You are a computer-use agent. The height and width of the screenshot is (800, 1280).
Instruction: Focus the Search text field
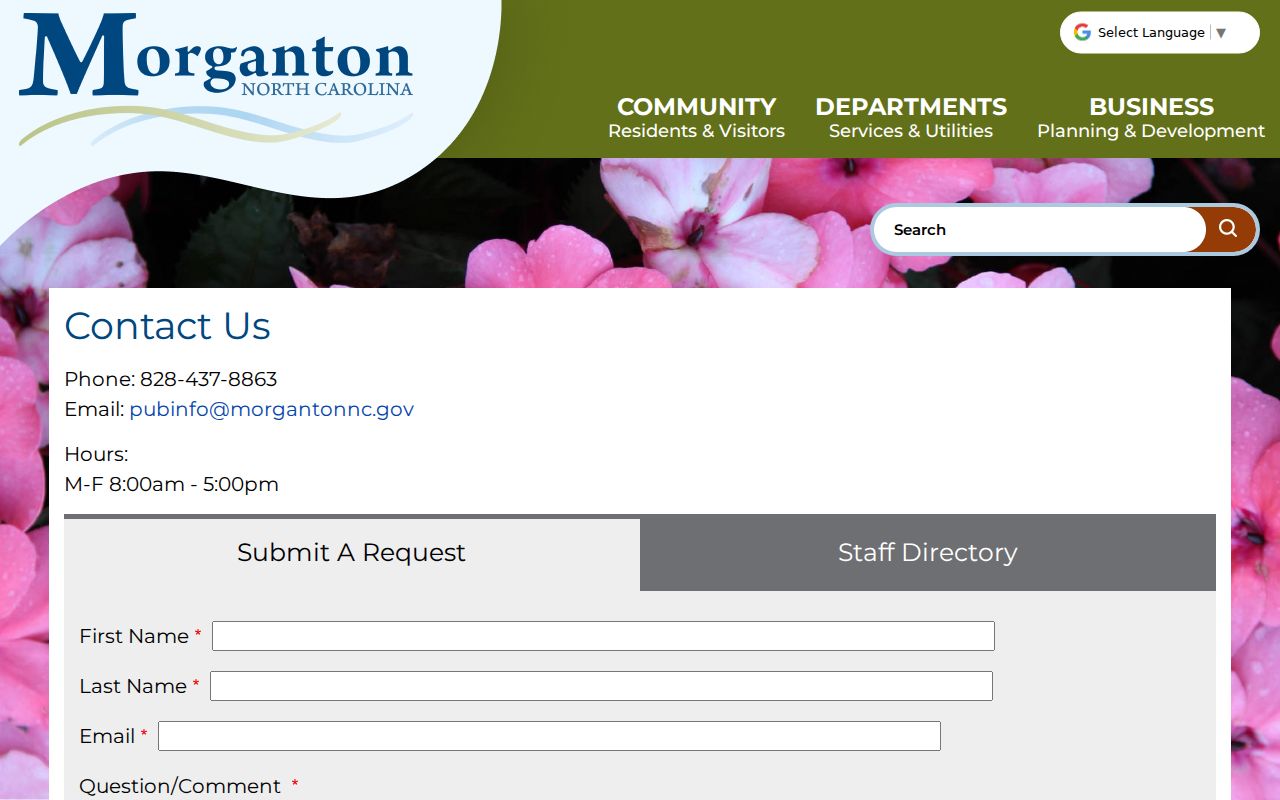1040,230
